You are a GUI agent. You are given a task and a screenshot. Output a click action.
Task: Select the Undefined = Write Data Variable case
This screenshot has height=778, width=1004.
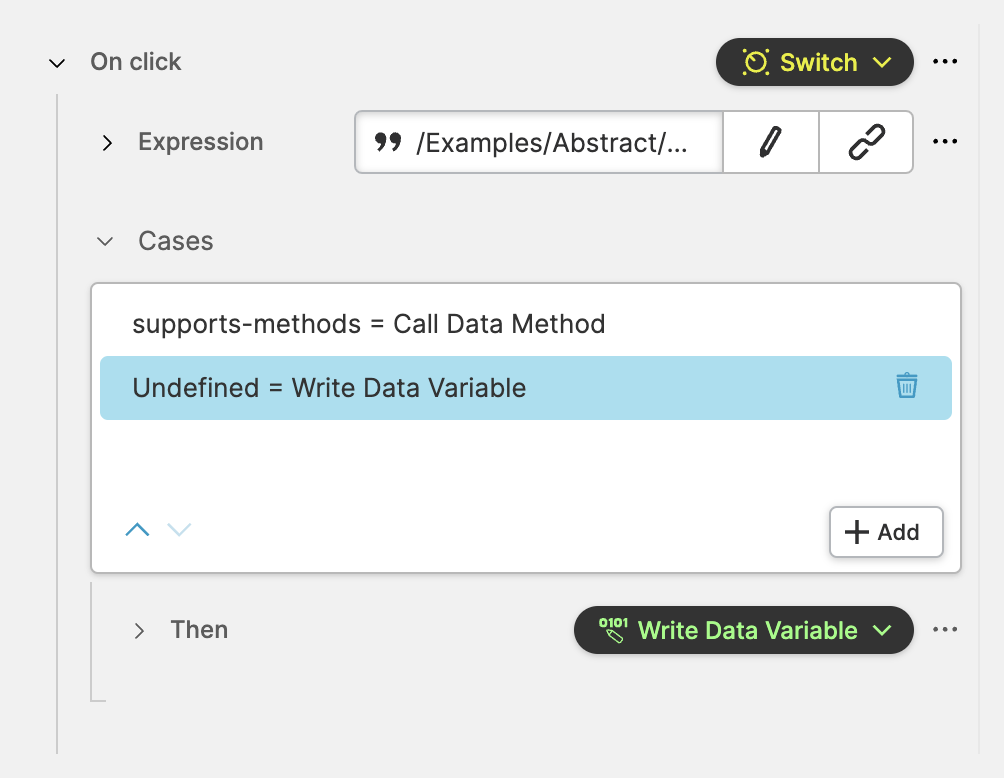pos(329,388)
